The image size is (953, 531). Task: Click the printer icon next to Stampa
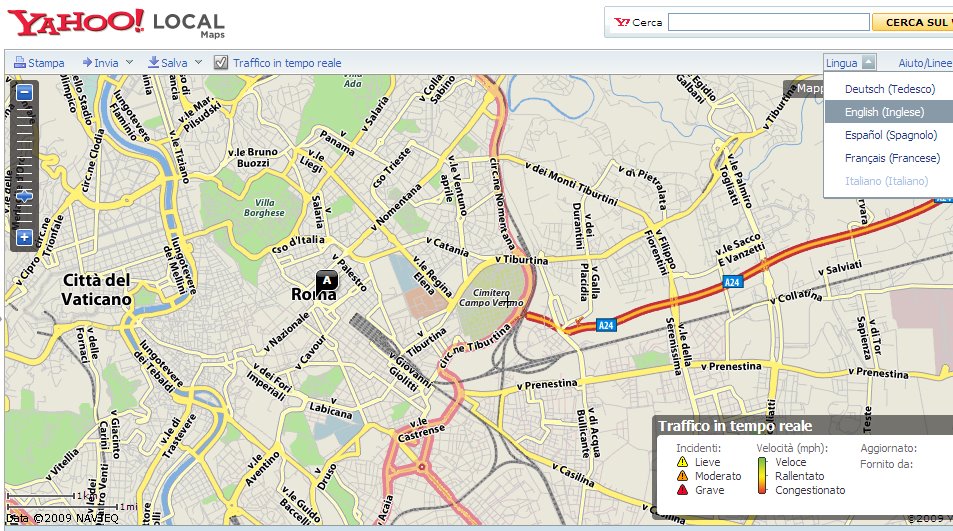coord(19,63)
